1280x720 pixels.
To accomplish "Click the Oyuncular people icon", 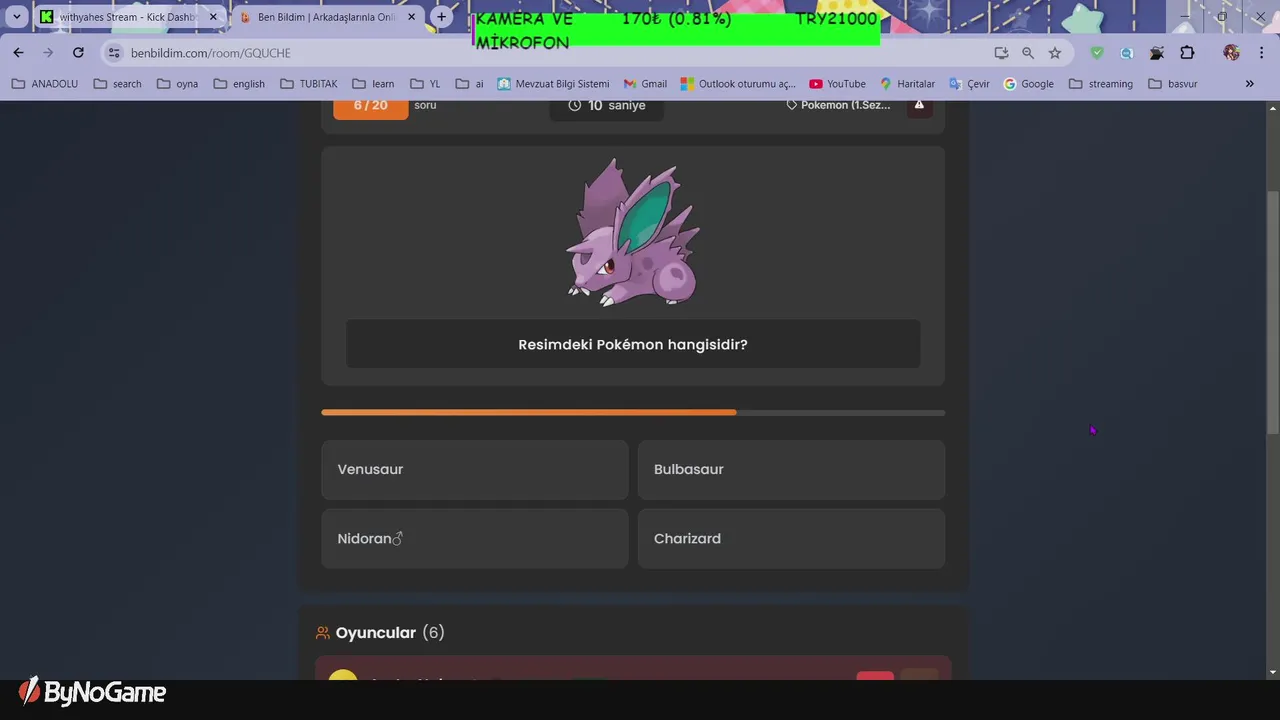I will click(323, 633).
